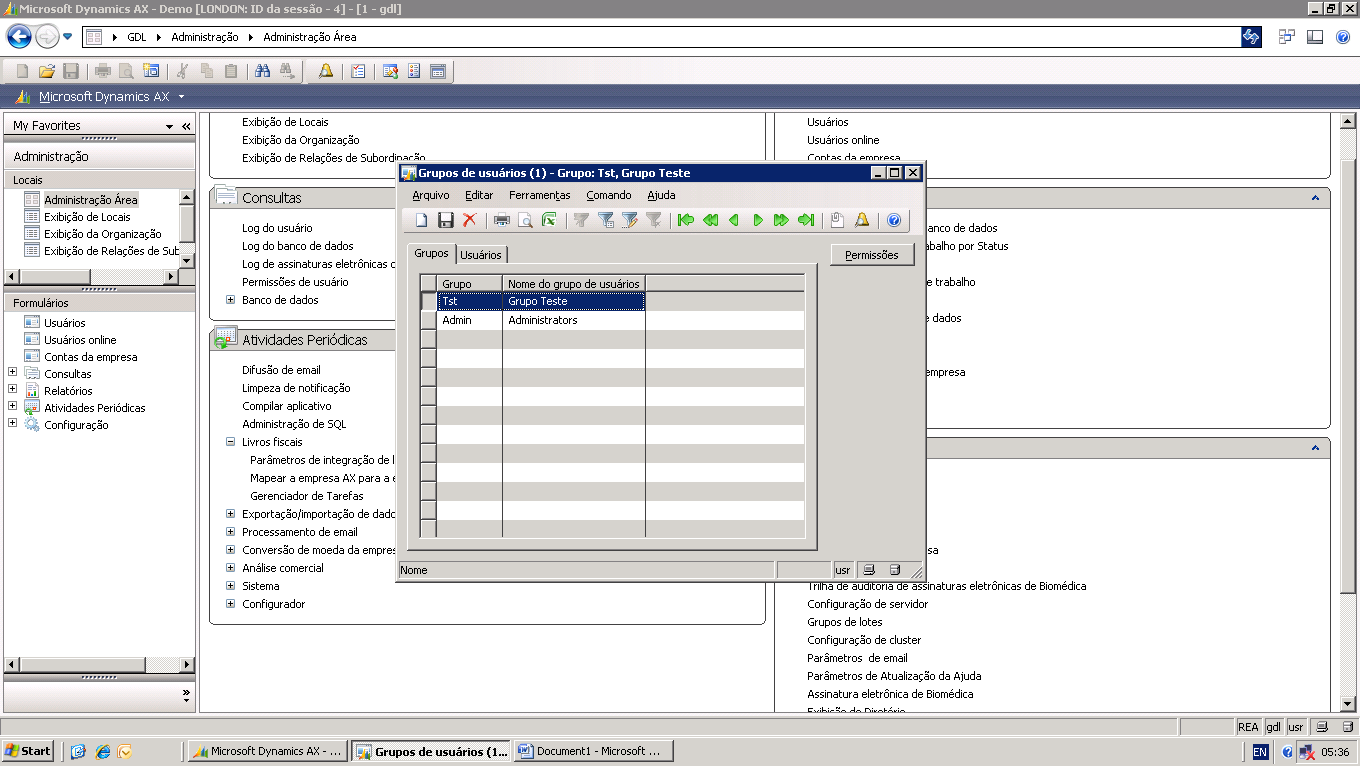Go to next record with green right arrow
The image size is (1360, 766).
click(x=758, y=220)
